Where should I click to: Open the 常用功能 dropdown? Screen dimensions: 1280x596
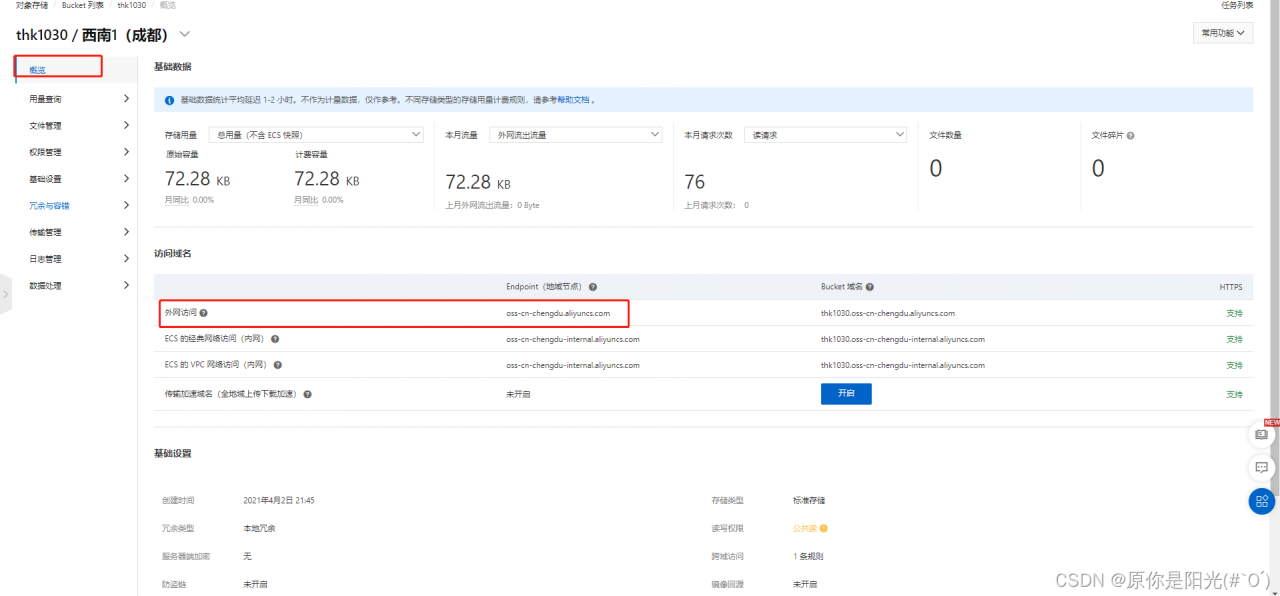[x=1222, y=32]
